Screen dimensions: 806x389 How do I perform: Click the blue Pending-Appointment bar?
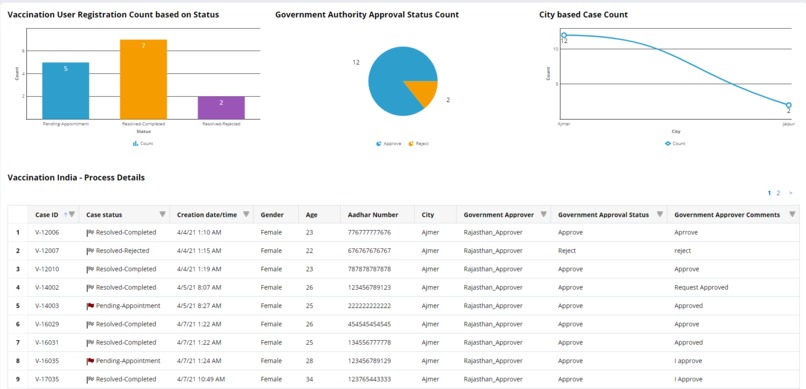(x=65, y=91)
